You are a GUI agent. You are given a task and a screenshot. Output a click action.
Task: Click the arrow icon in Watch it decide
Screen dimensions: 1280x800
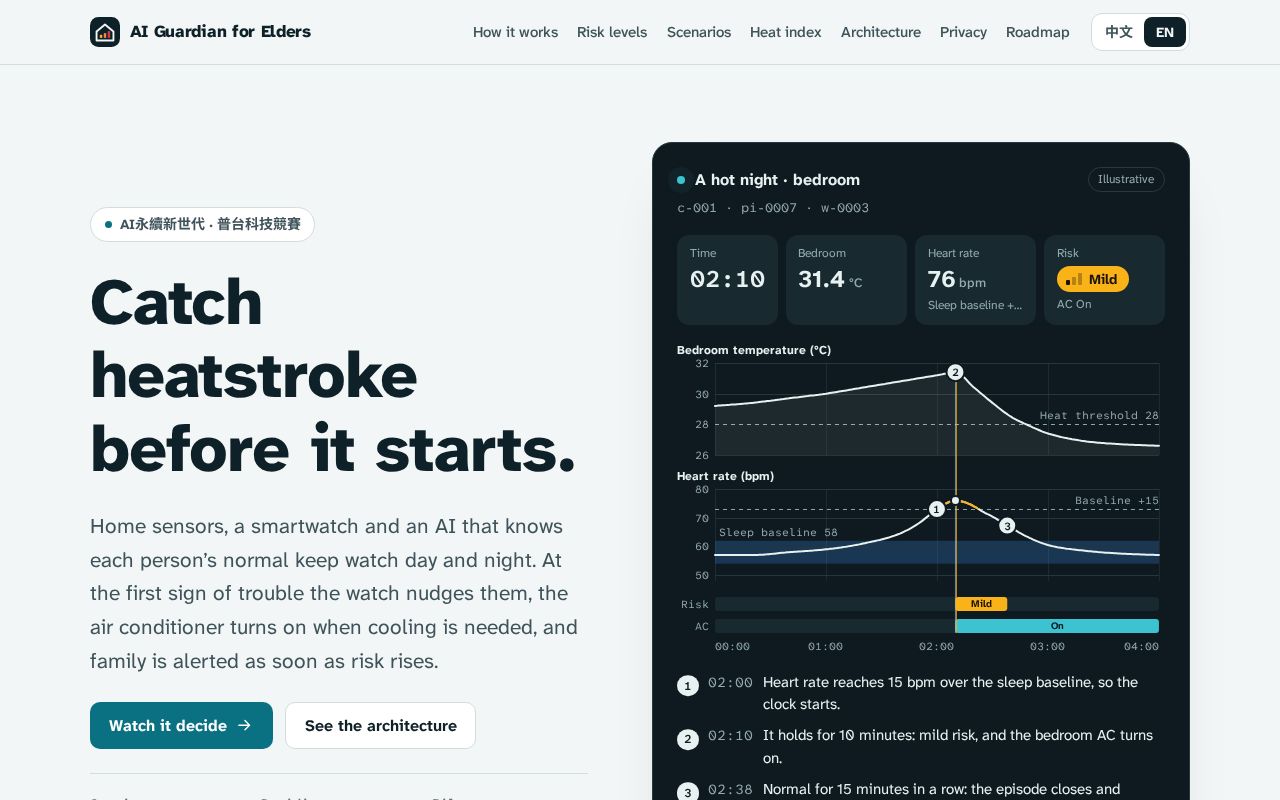pyautogui.click(x=244, y=725)
